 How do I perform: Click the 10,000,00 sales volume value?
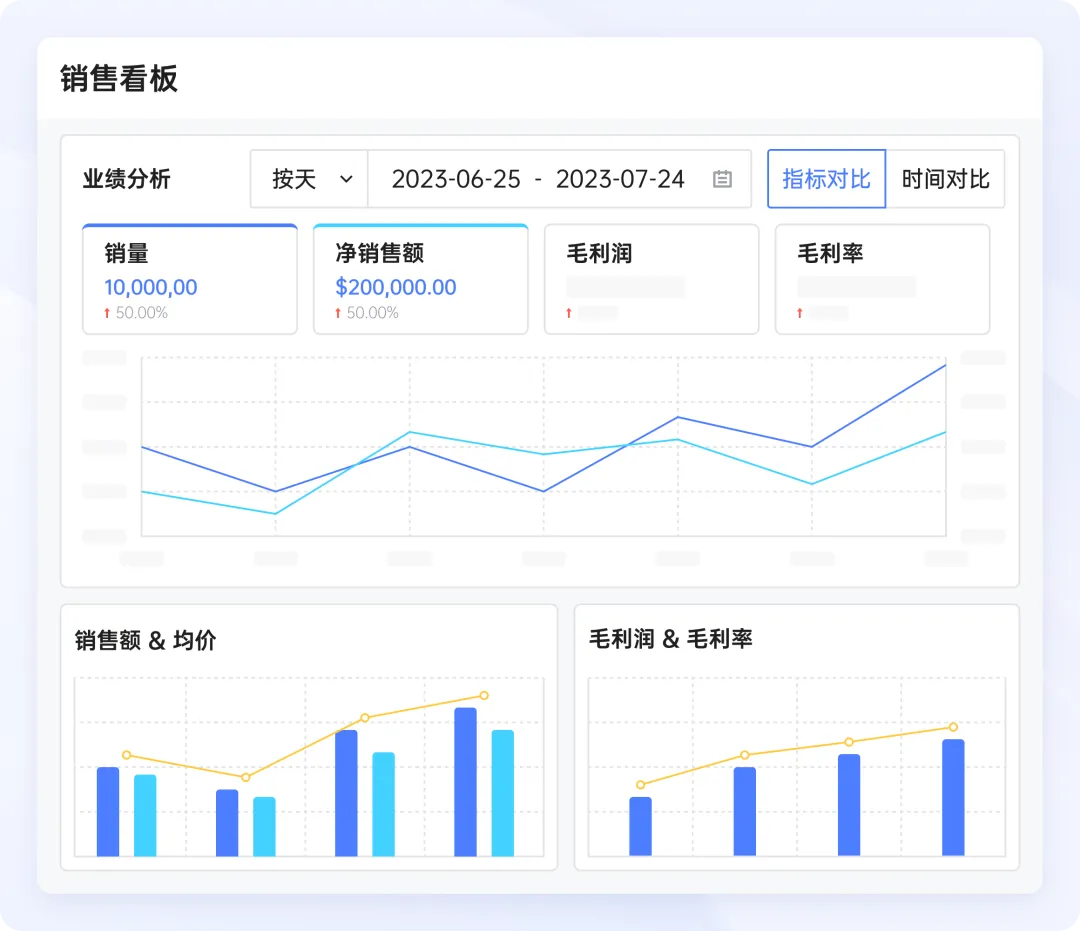click(x=151, y=287)
